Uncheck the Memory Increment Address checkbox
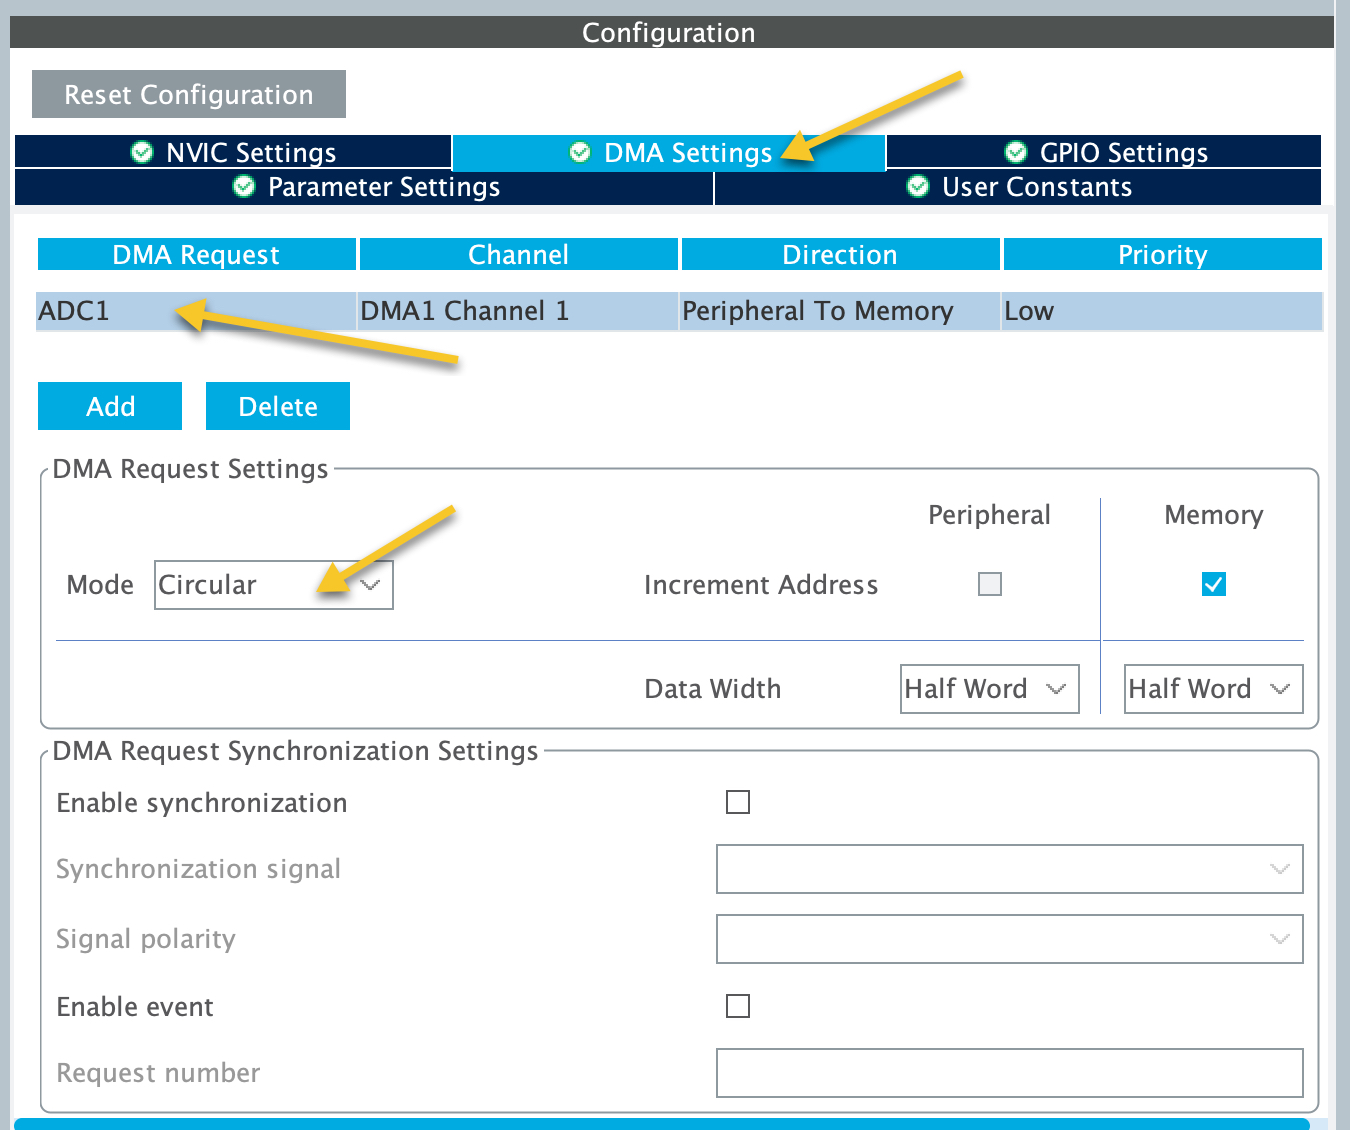 point(1213,584)
